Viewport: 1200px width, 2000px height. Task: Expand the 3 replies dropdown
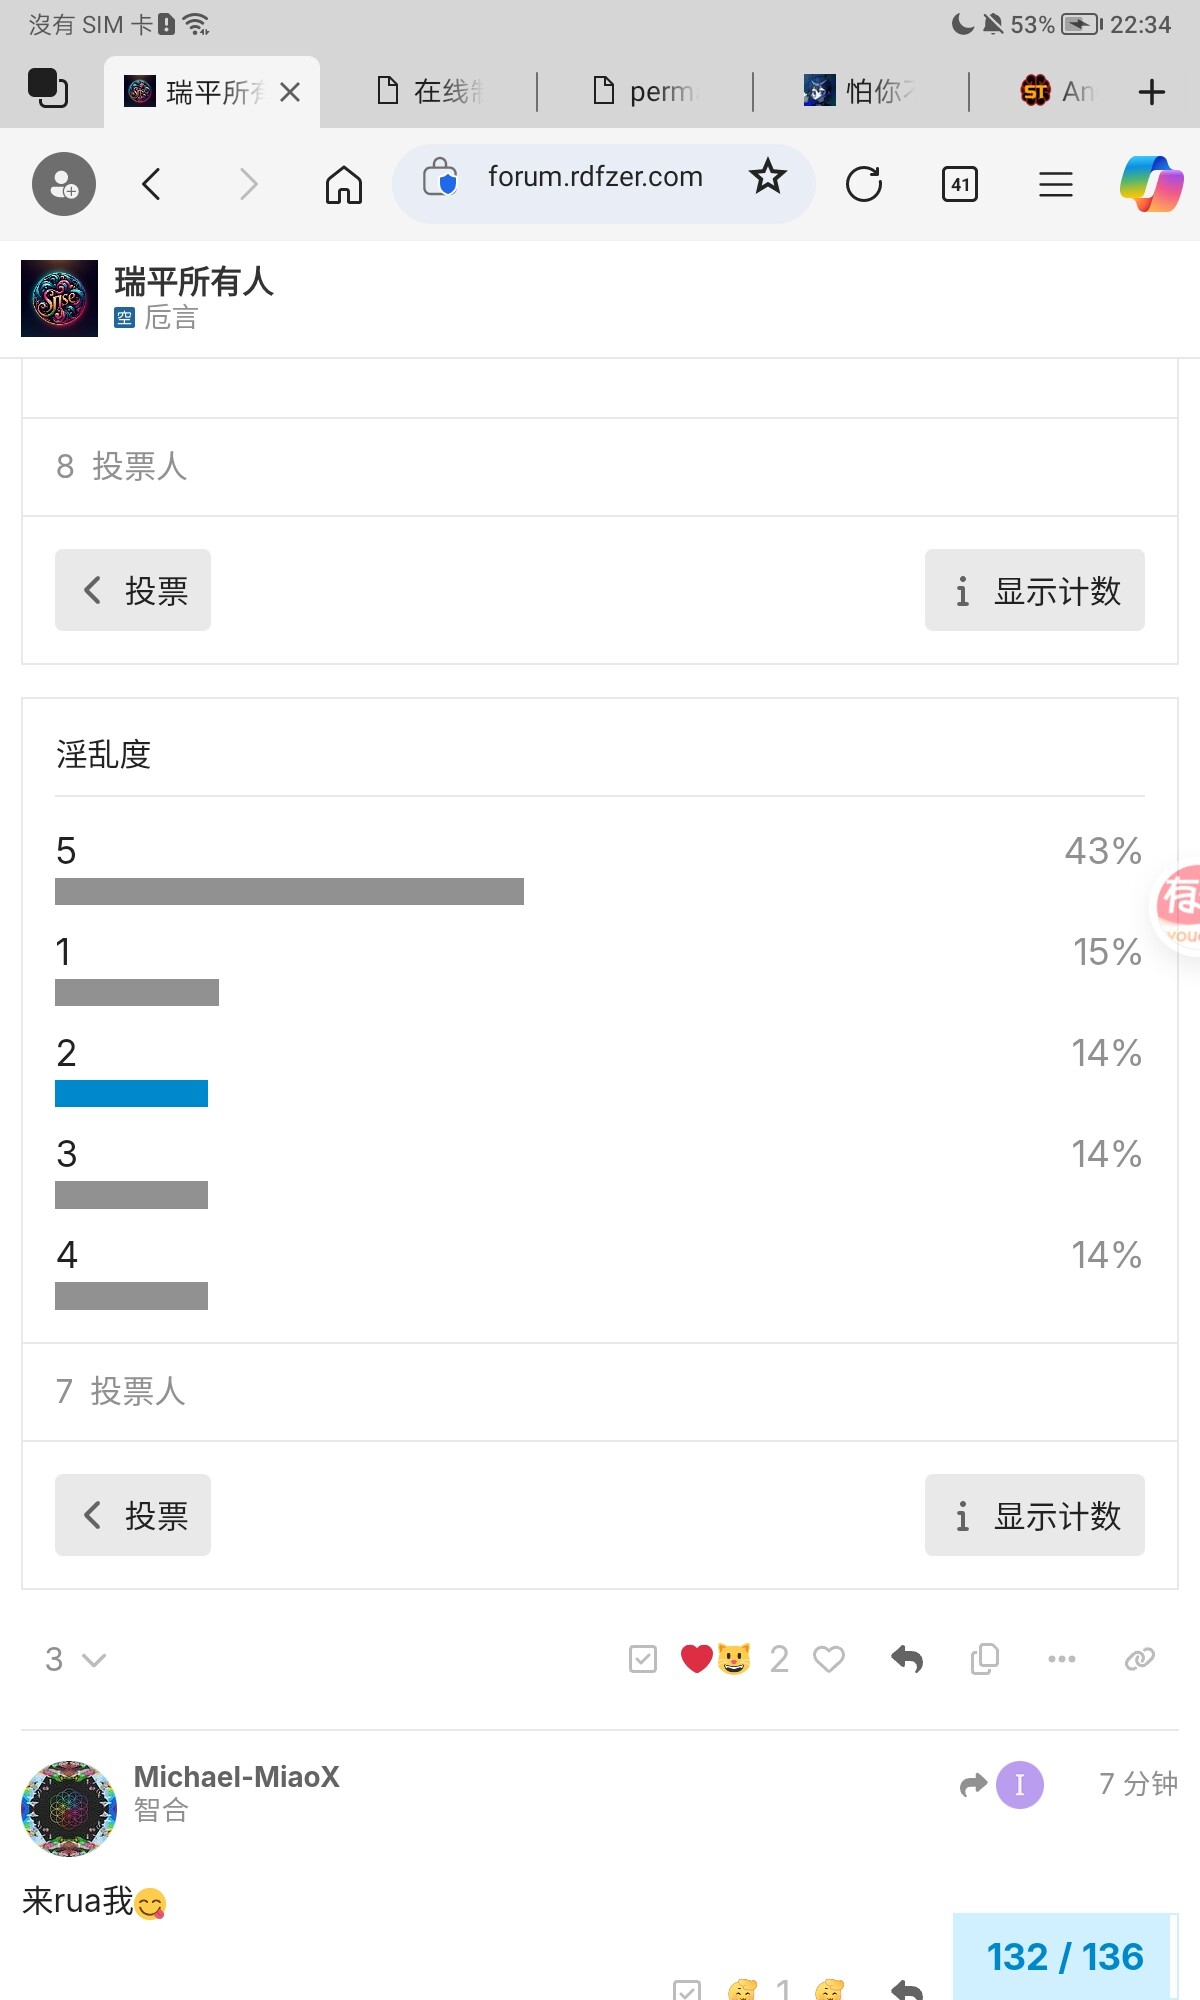[x=76, y=1660]
